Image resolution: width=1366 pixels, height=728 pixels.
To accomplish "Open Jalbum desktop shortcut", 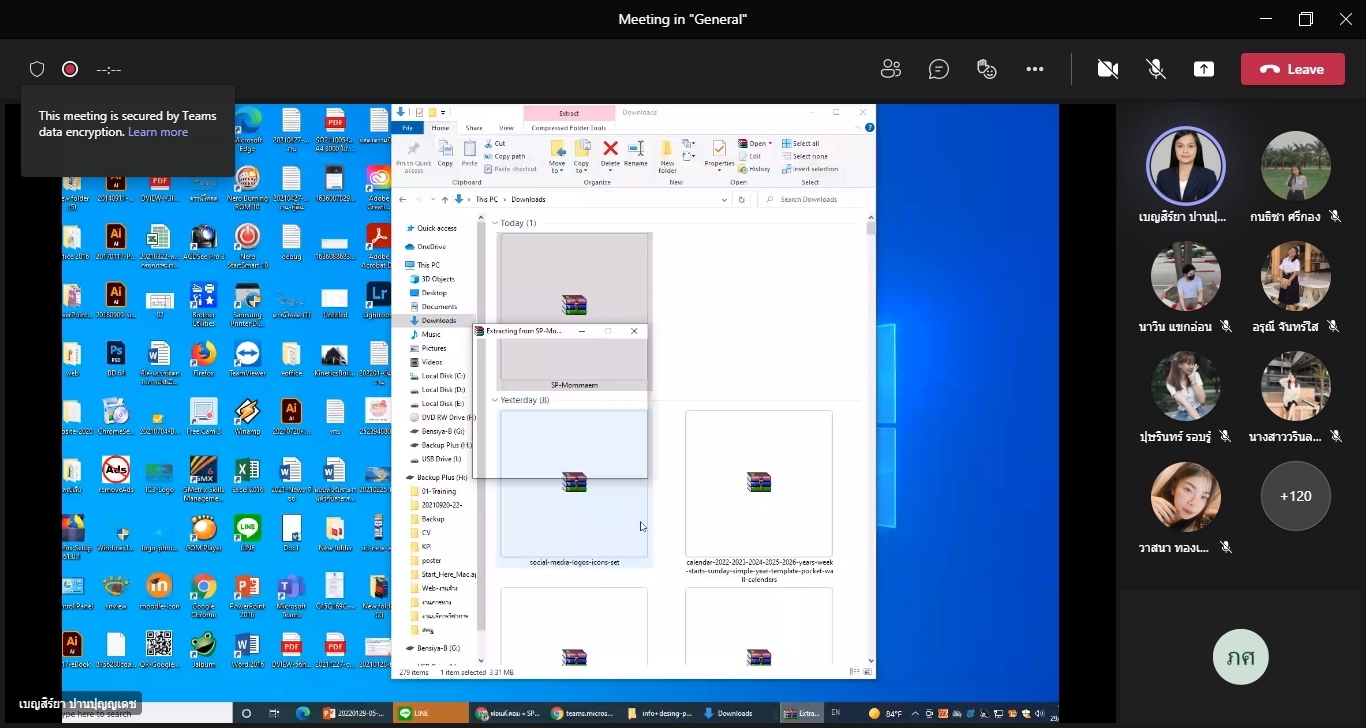I will pos(204,650).
